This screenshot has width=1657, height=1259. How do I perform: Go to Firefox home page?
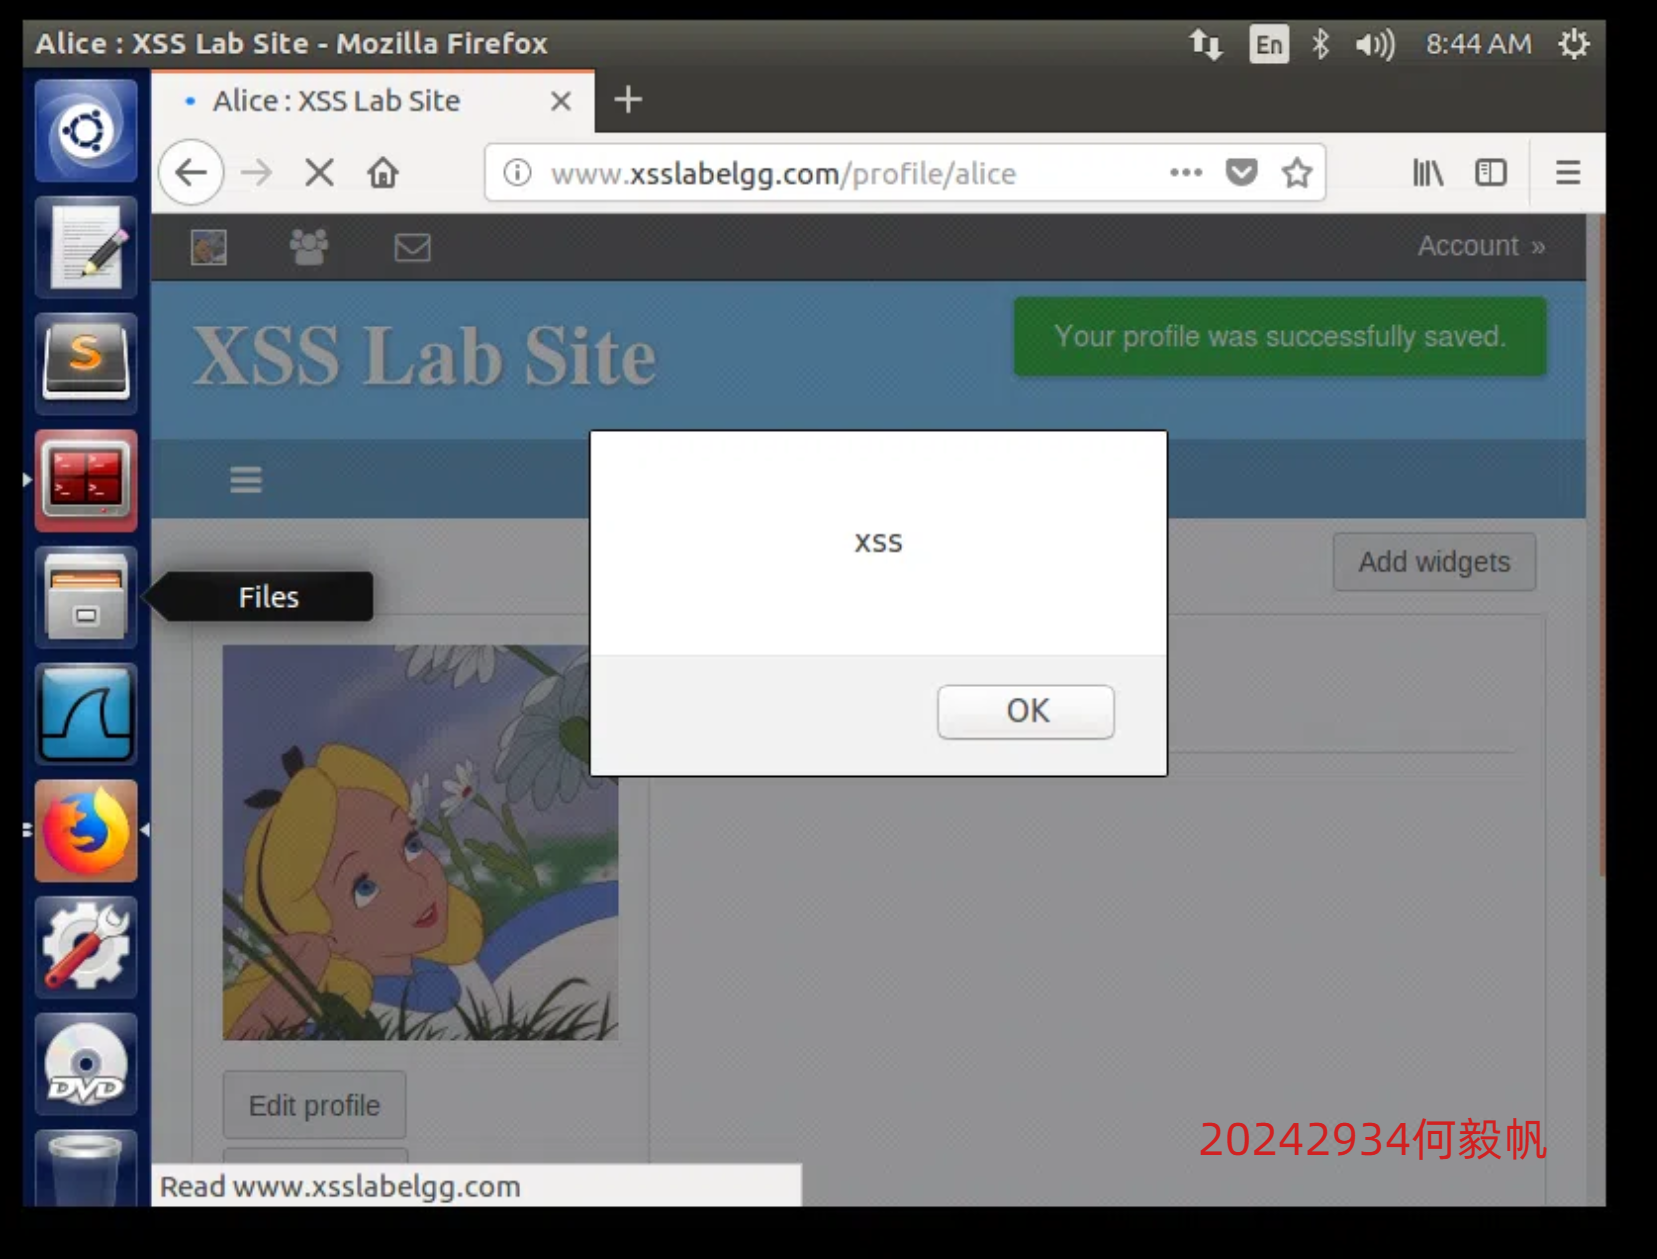[383, 173]
